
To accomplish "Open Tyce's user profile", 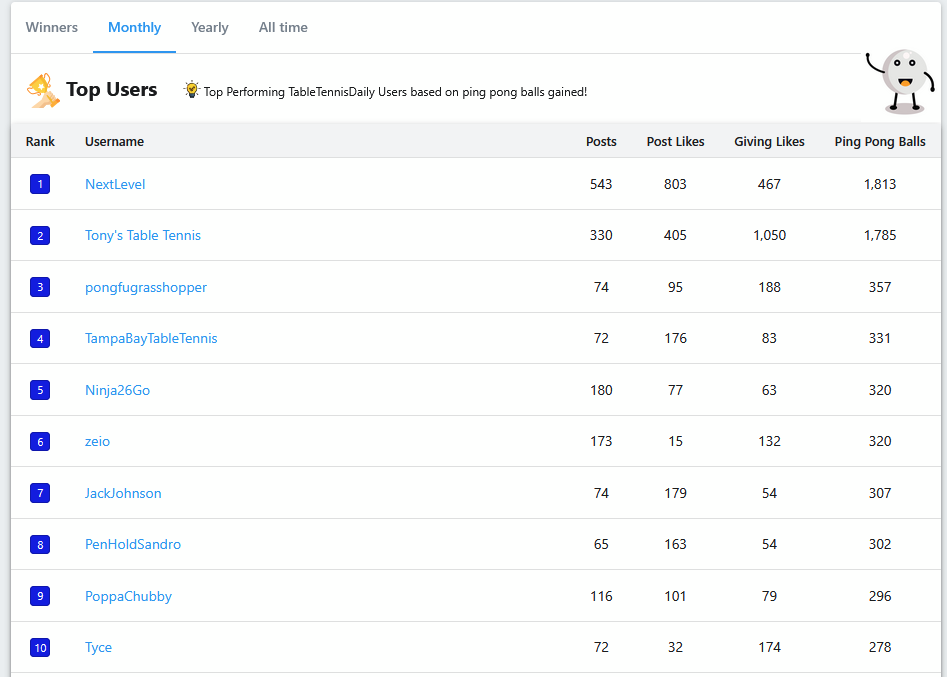I will tap(98, 648).
